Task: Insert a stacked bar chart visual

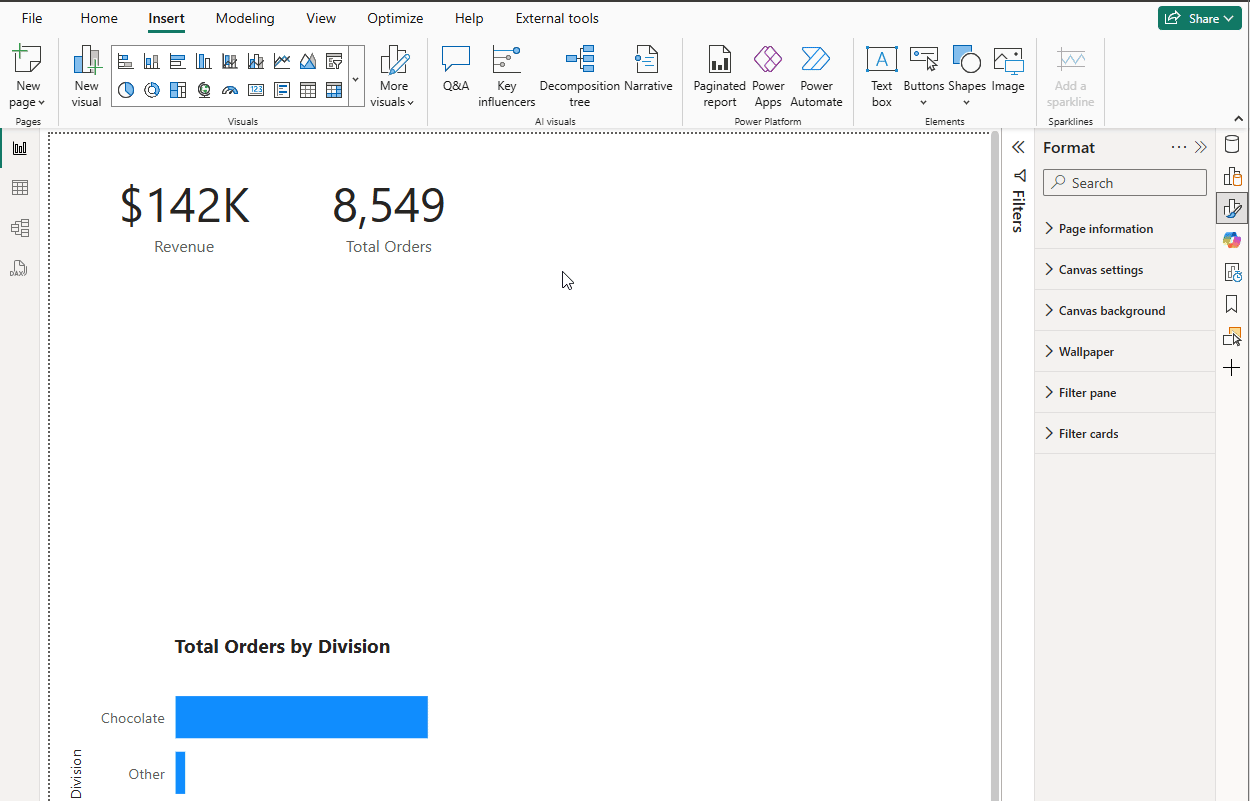Action: click(126, 61)
